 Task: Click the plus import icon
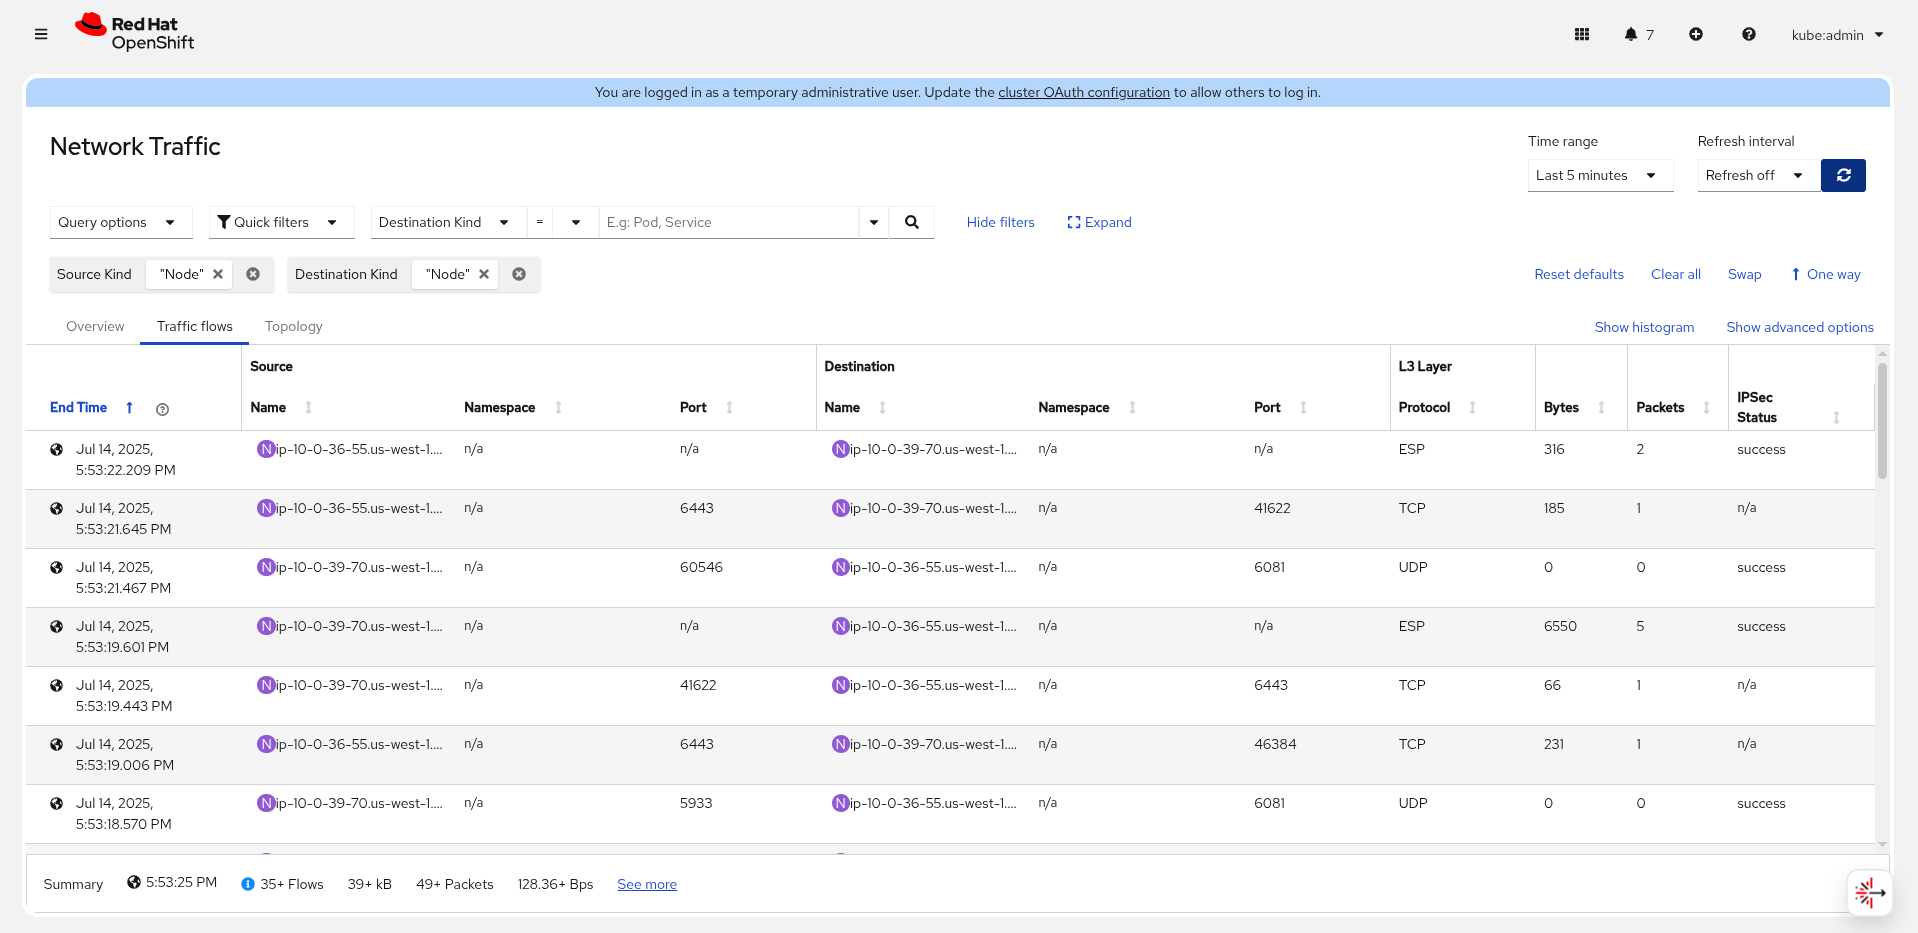pyautogui.click(x=1696, y=34)
